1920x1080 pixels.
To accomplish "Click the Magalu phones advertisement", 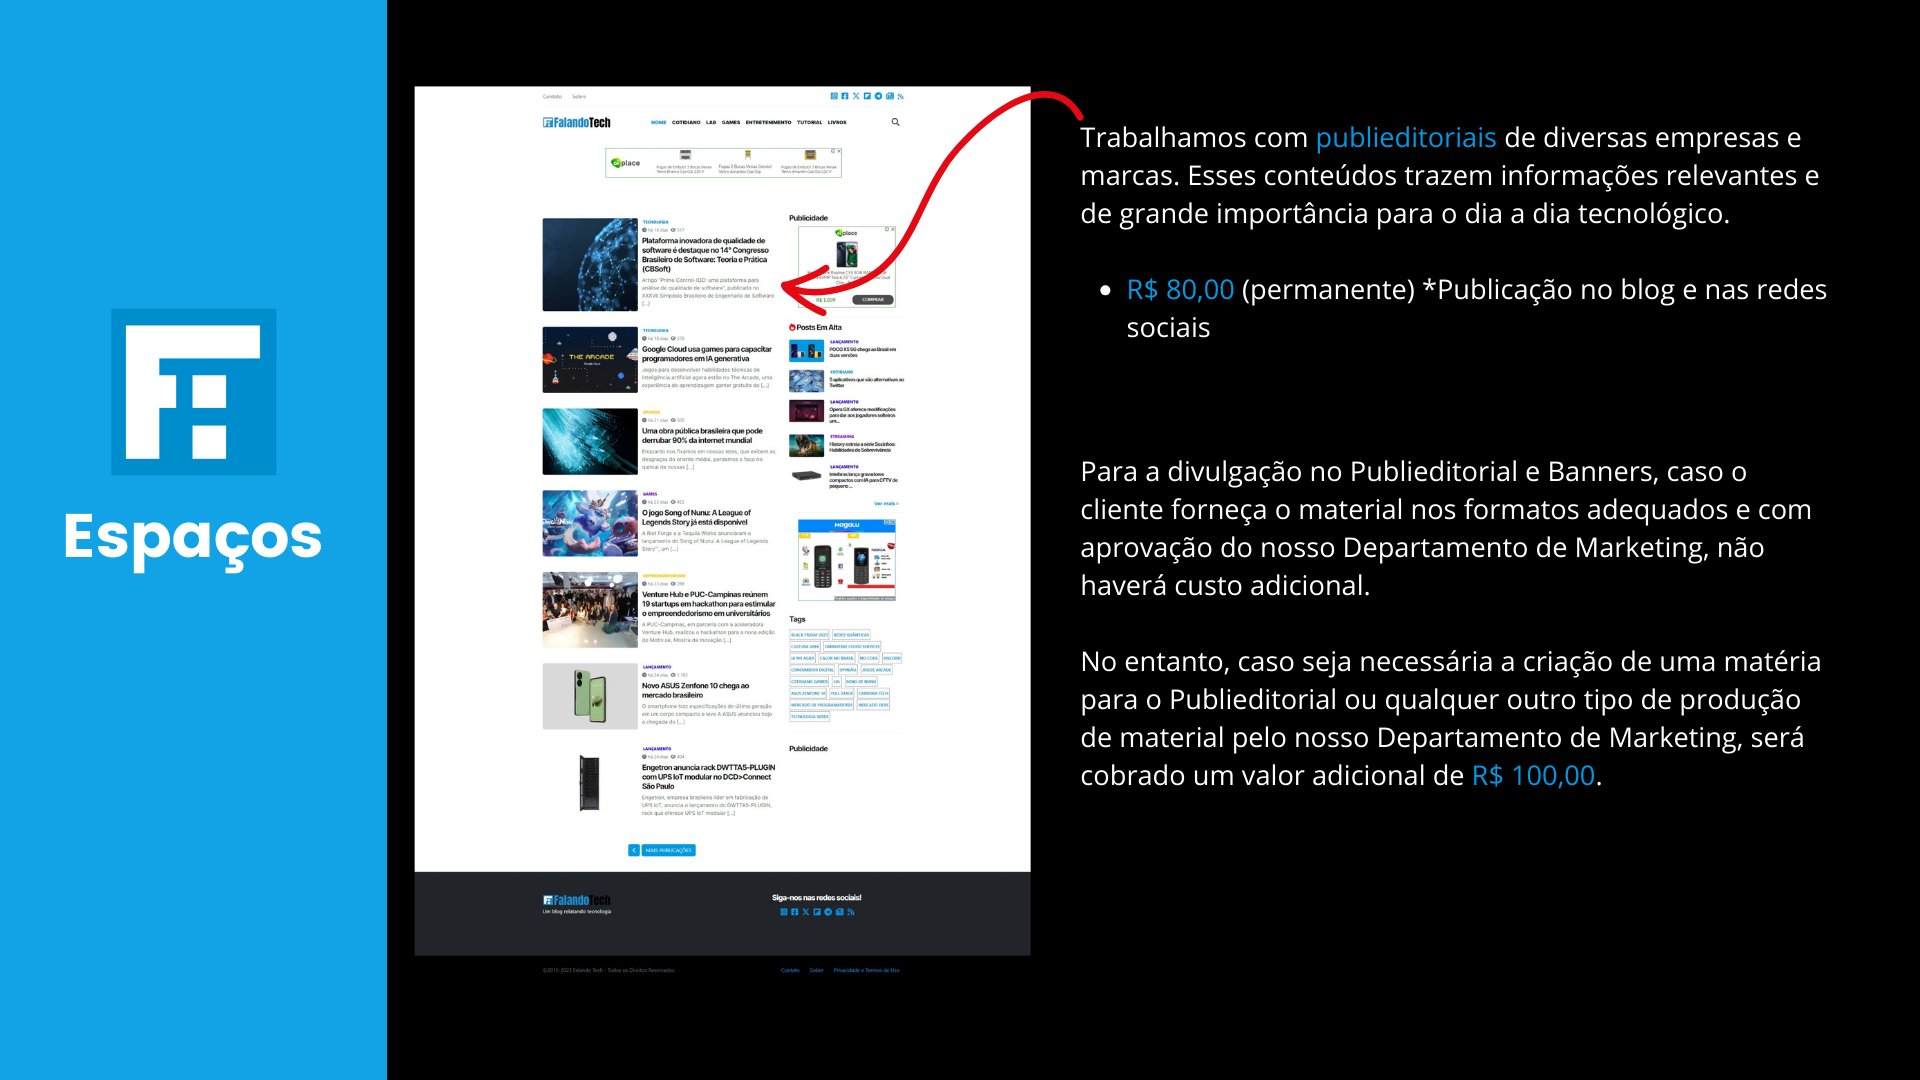I will coord(847,560).
